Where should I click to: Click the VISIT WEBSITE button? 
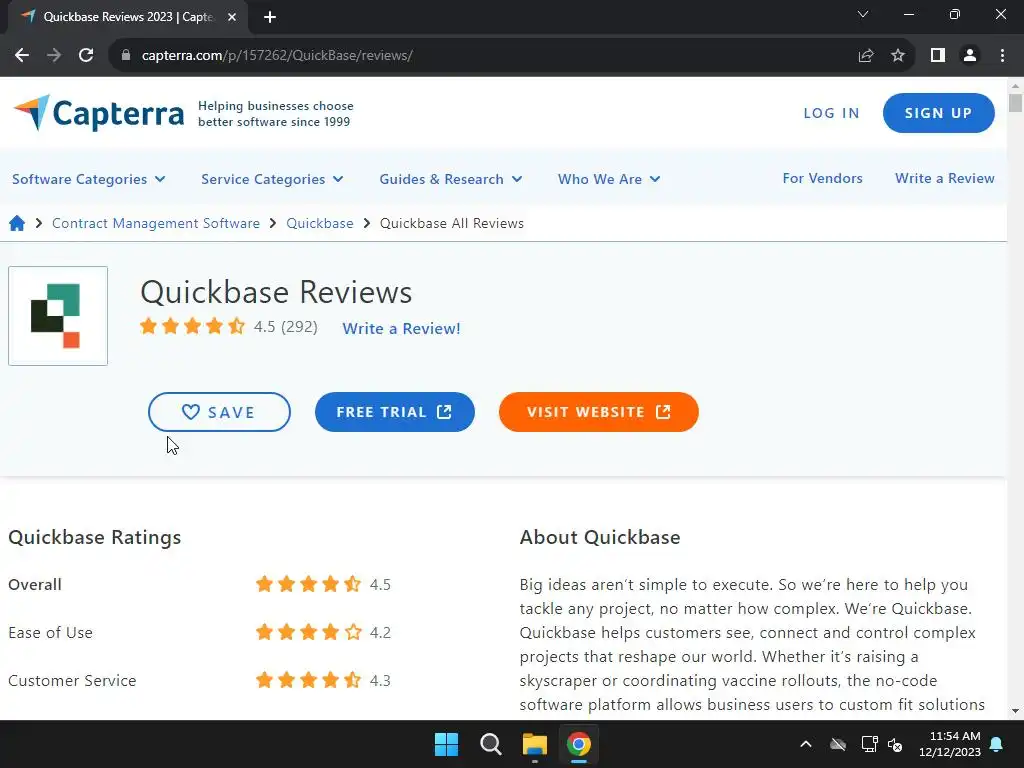pyautogui.click(x=598, y=412)
